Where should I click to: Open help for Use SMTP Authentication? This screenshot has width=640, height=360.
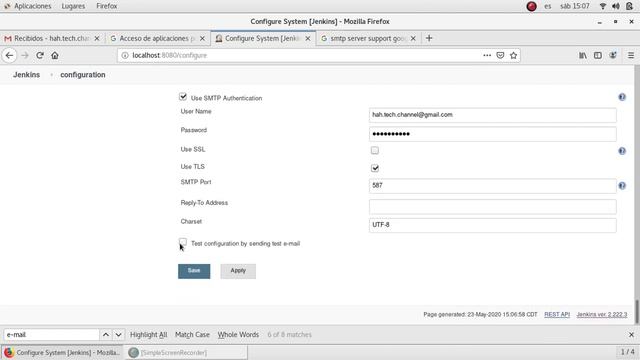pyautogui.click(x=622, y=97)
